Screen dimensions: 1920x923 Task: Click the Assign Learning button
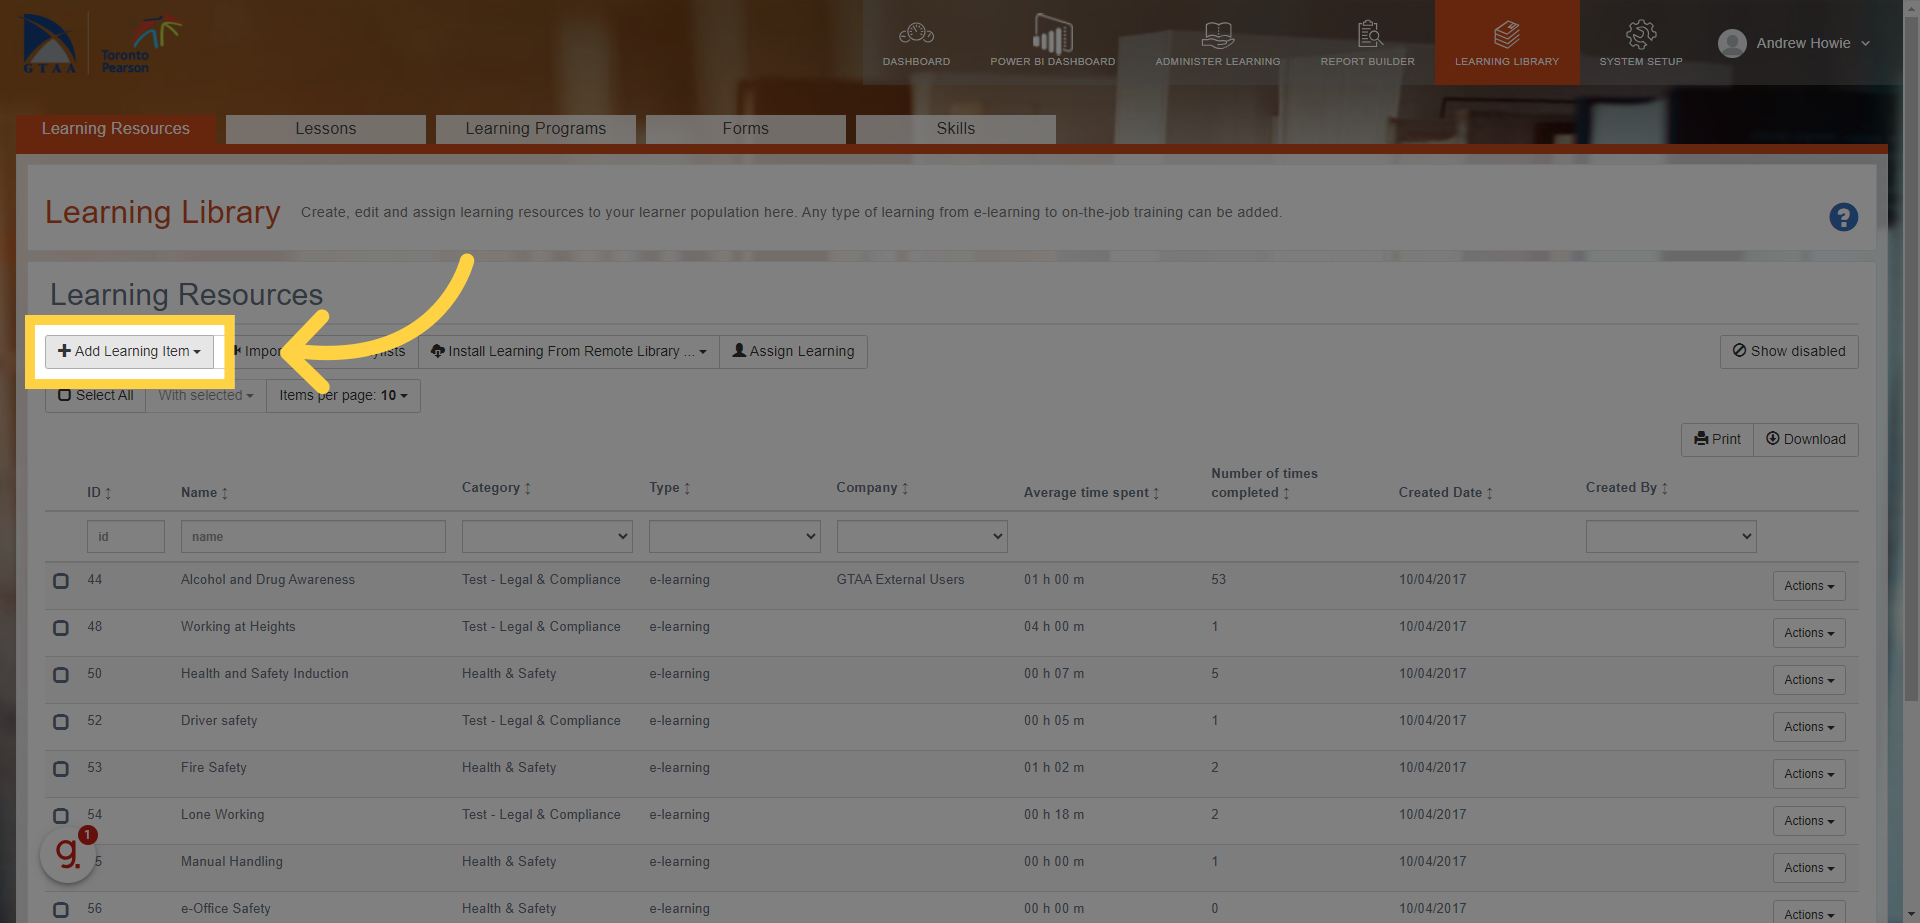(x=793, y=351)
